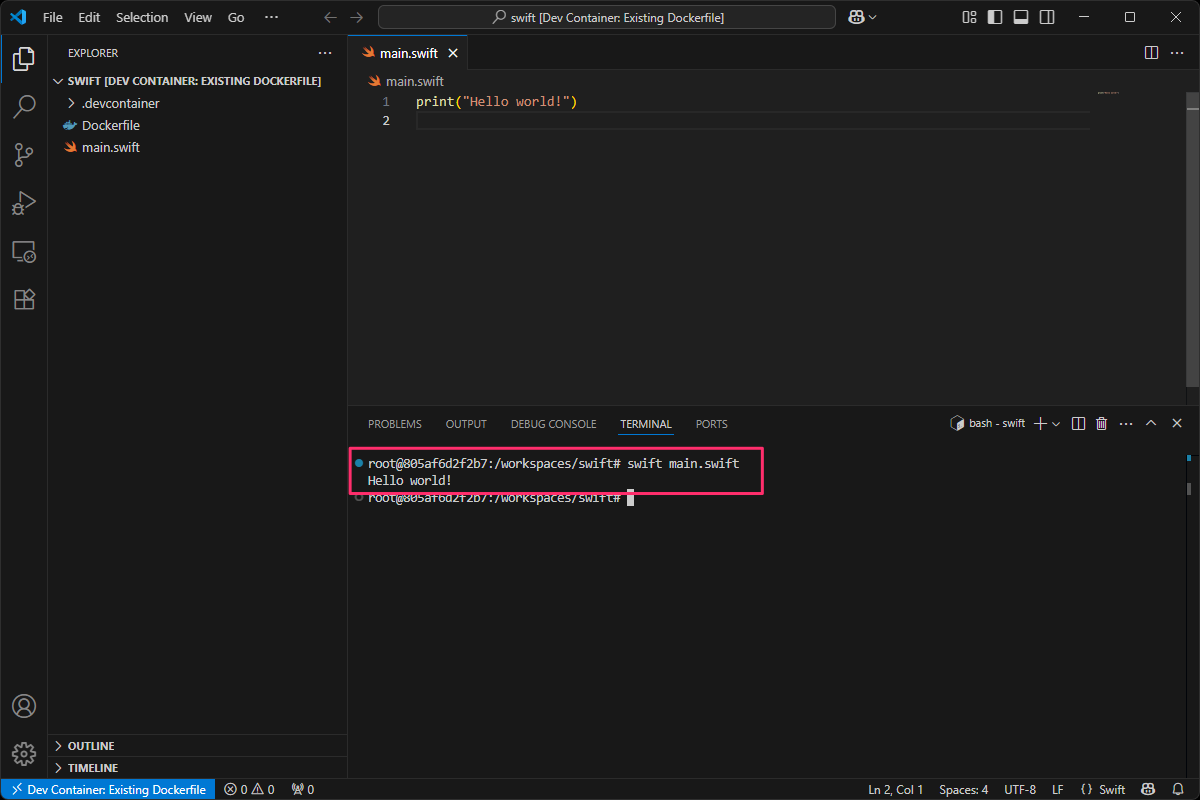Viewport: 1200px width, 800px height.
Task: Collapse the SWIFT workspace root folder
Action: pos(197,81)
